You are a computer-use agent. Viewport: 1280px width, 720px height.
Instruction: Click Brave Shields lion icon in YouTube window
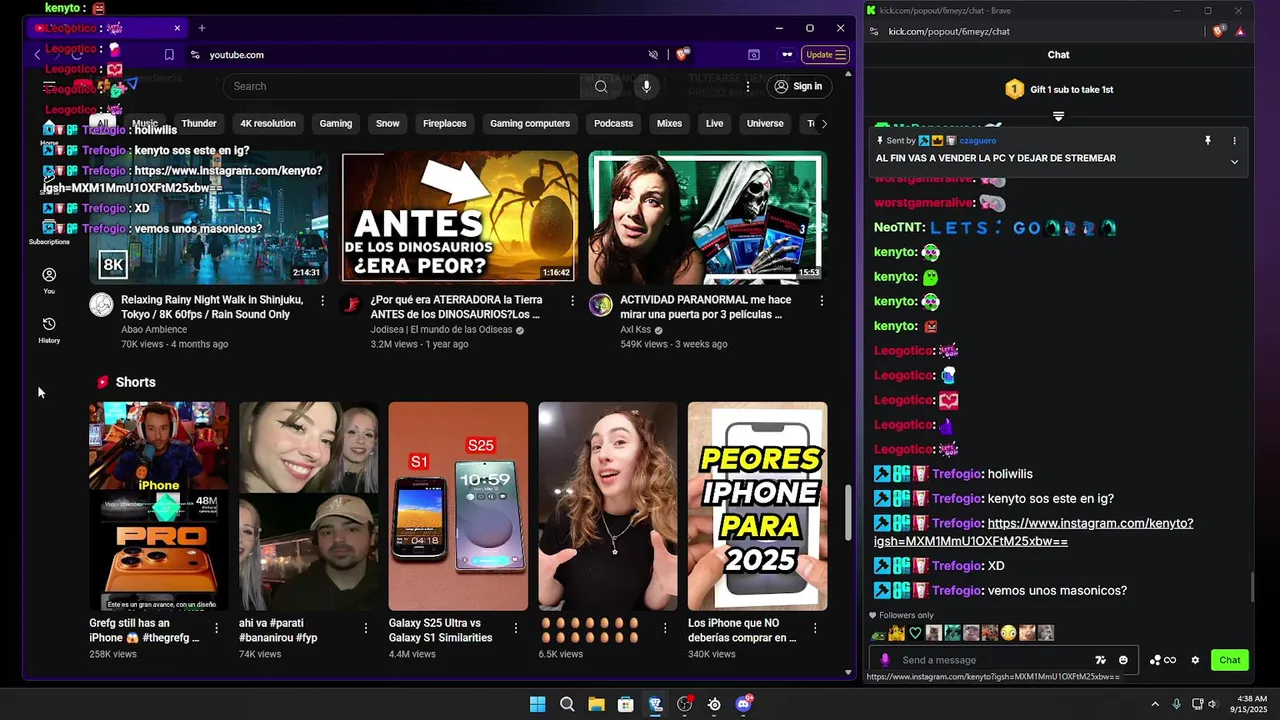point(682,55)
